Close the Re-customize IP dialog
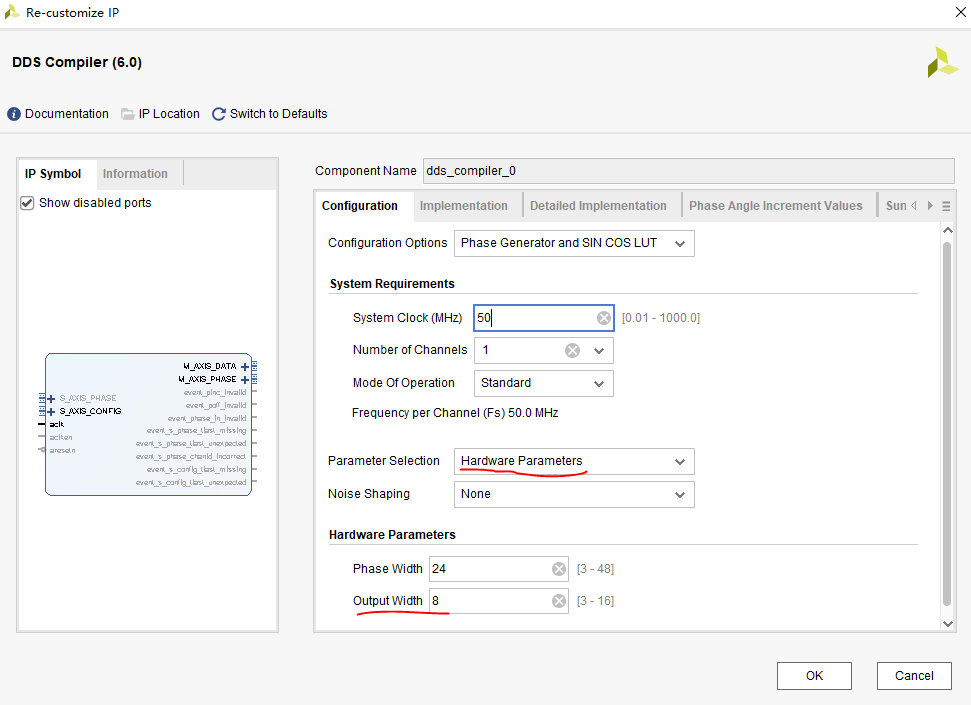The image size is (971, 705). click(960, 12)
